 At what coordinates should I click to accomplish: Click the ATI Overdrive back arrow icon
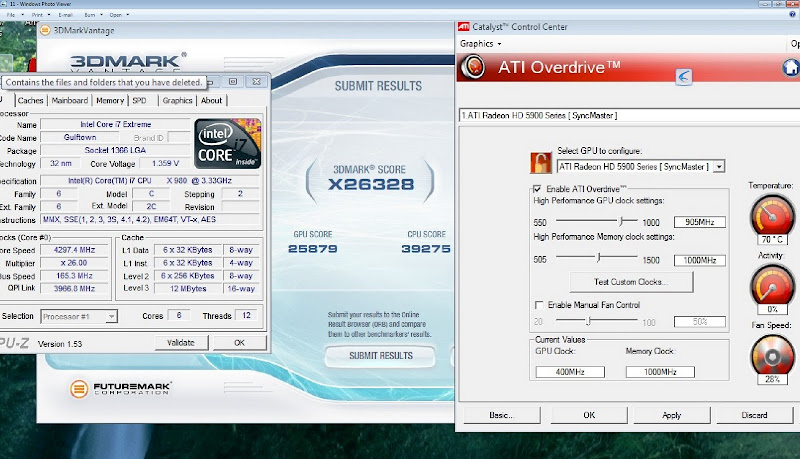pyautogui.click(x=684, y=77)
